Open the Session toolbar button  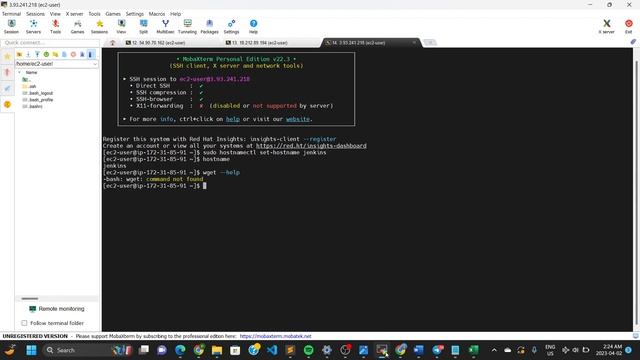point(11,27)
